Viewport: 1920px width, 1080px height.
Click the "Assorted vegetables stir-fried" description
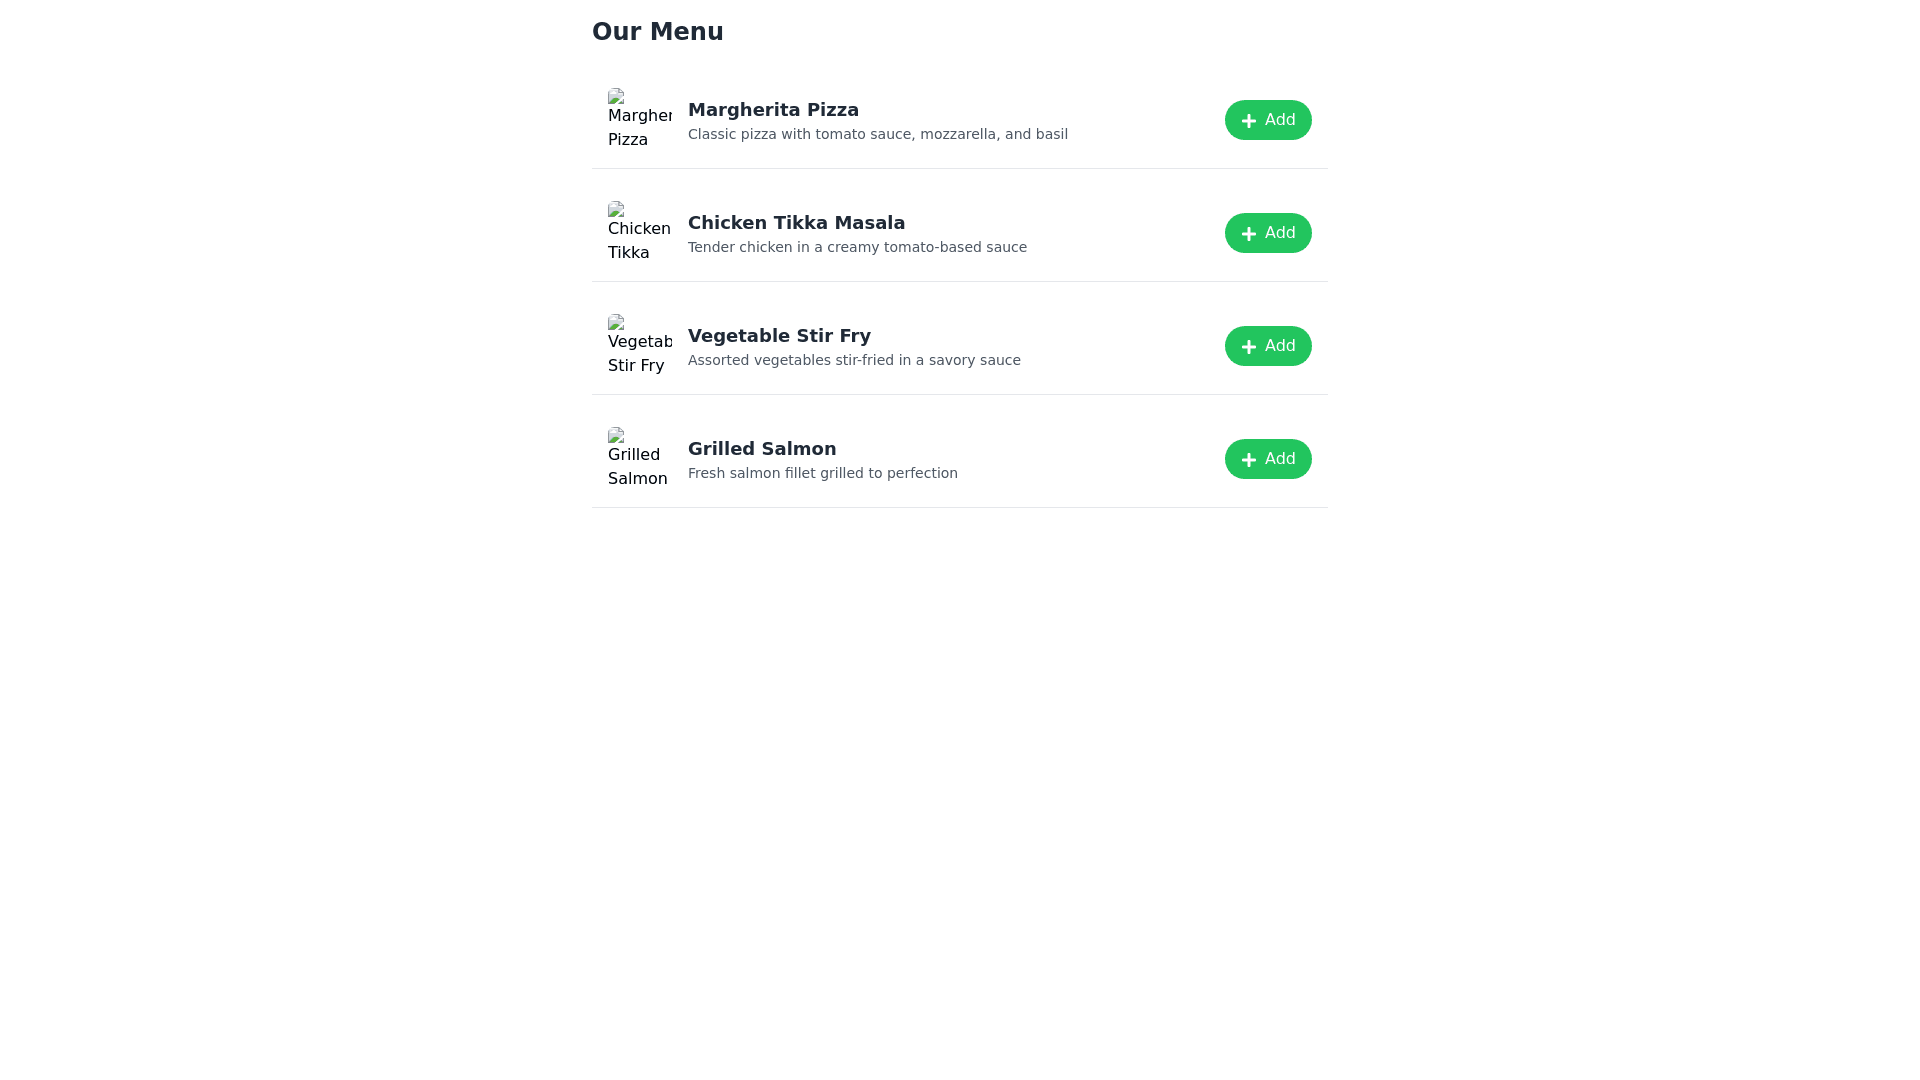[x=854, y=360]
